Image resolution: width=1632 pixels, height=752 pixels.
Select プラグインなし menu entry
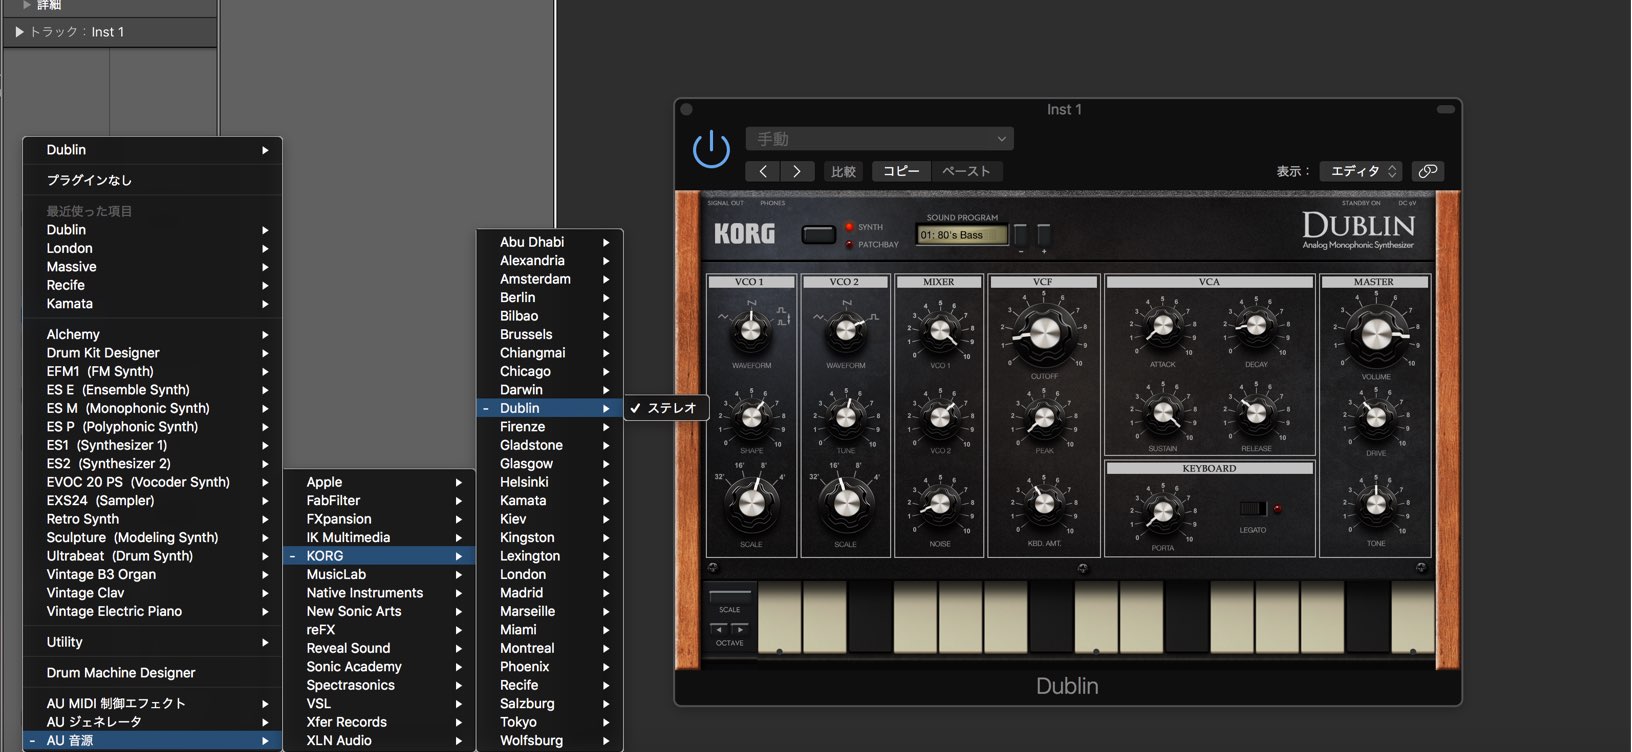coord(152,180)
